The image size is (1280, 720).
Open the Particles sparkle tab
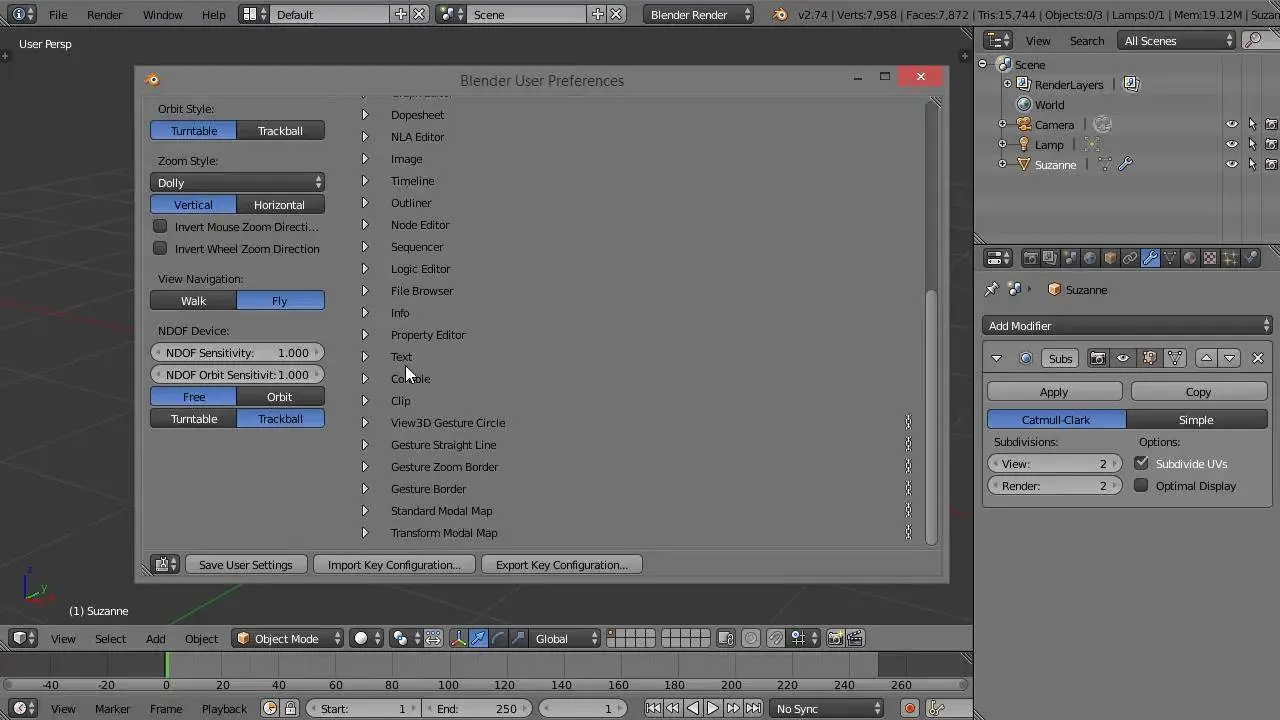tap(1230, 258)
